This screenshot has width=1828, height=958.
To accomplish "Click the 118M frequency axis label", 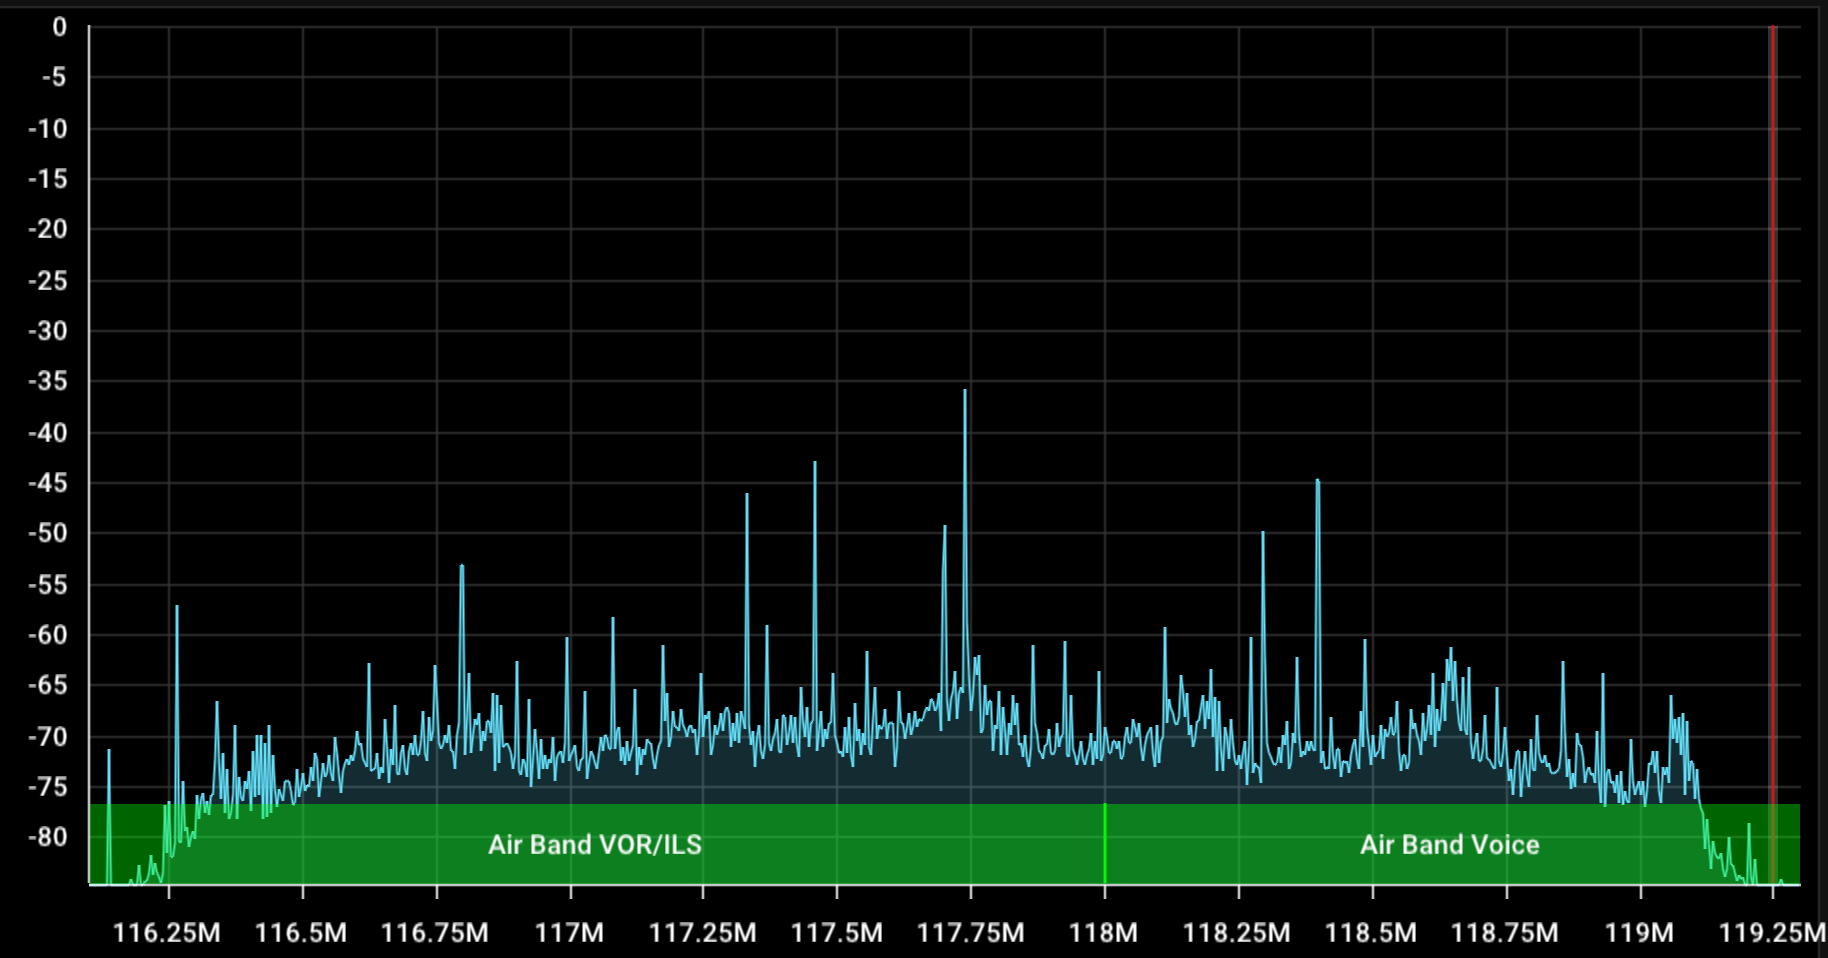I will point(1103,933).
